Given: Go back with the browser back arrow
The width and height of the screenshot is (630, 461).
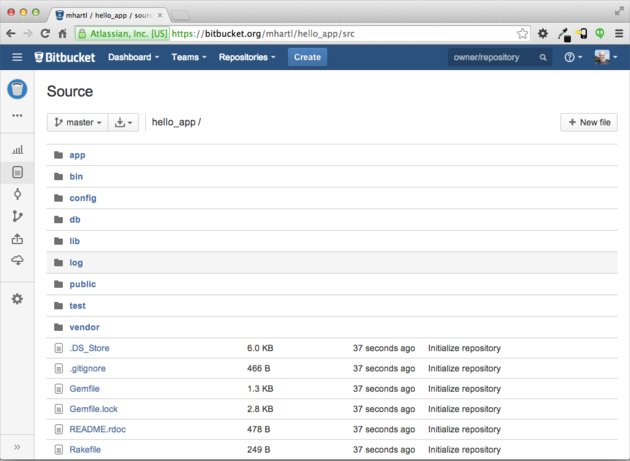Looking at the screenshot, I should click(x=11, y=34).
